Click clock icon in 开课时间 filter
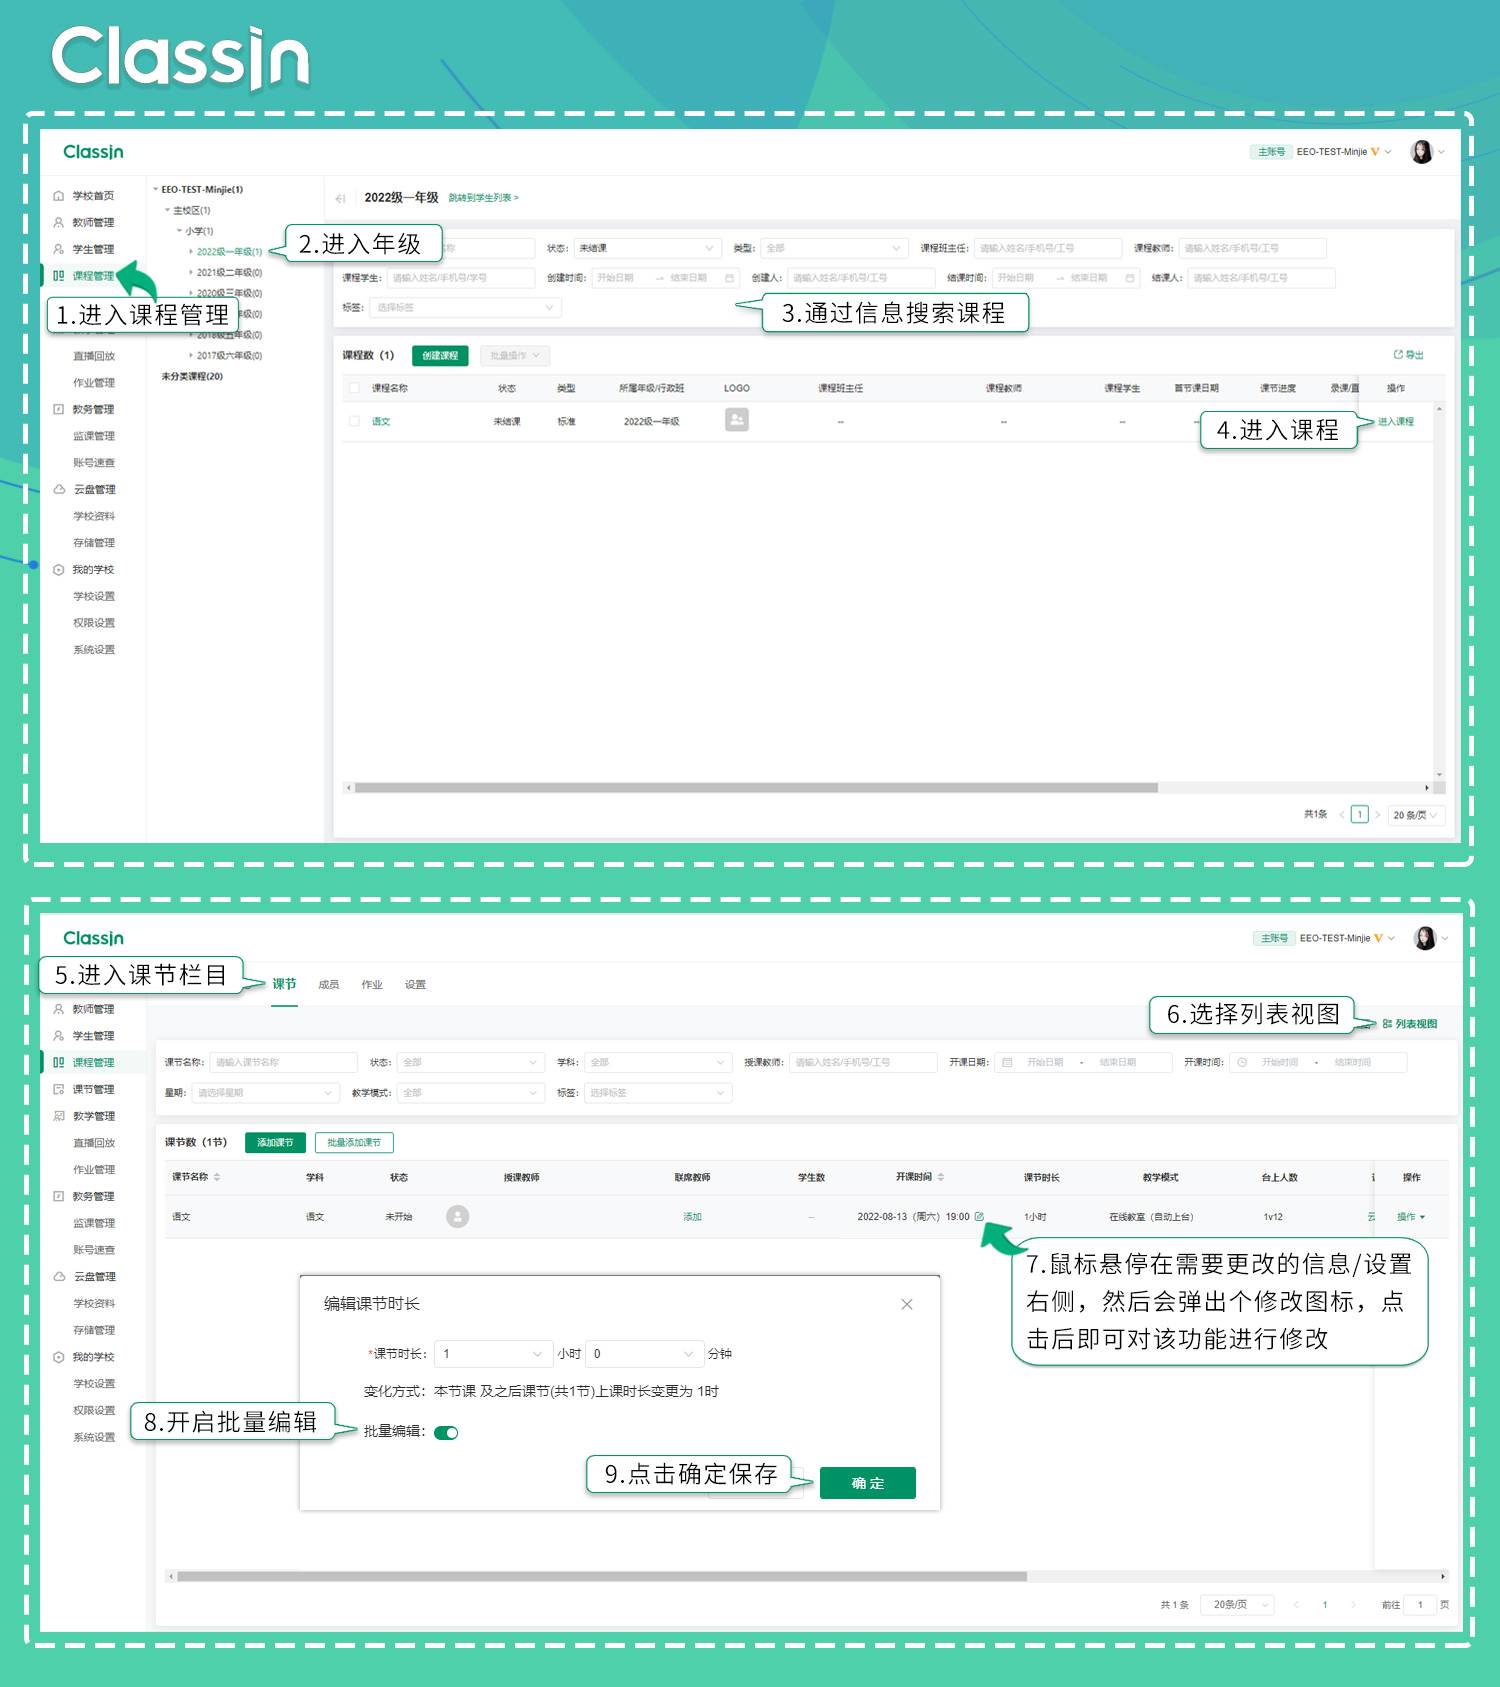Viewport: 1500px width, 1687px height. pyautogui.click(x=1242, y=1062)
